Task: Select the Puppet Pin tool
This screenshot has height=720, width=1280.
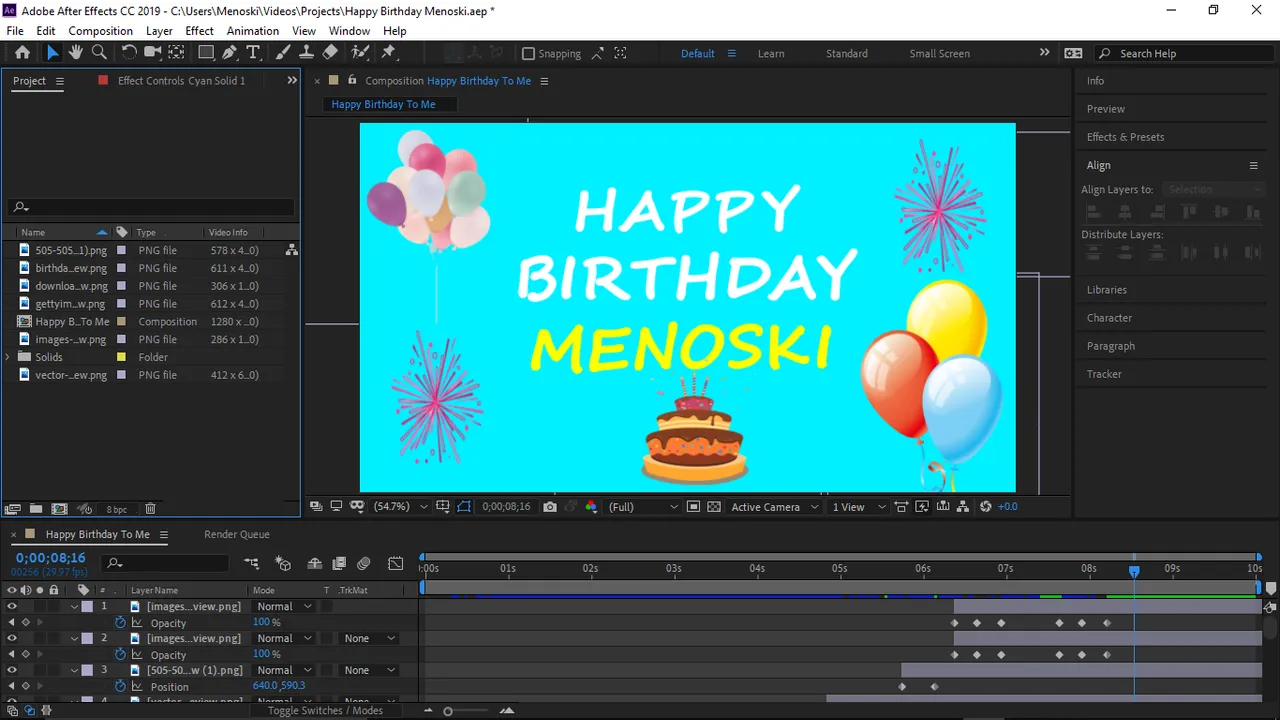Action: click(x=389, y=53)
